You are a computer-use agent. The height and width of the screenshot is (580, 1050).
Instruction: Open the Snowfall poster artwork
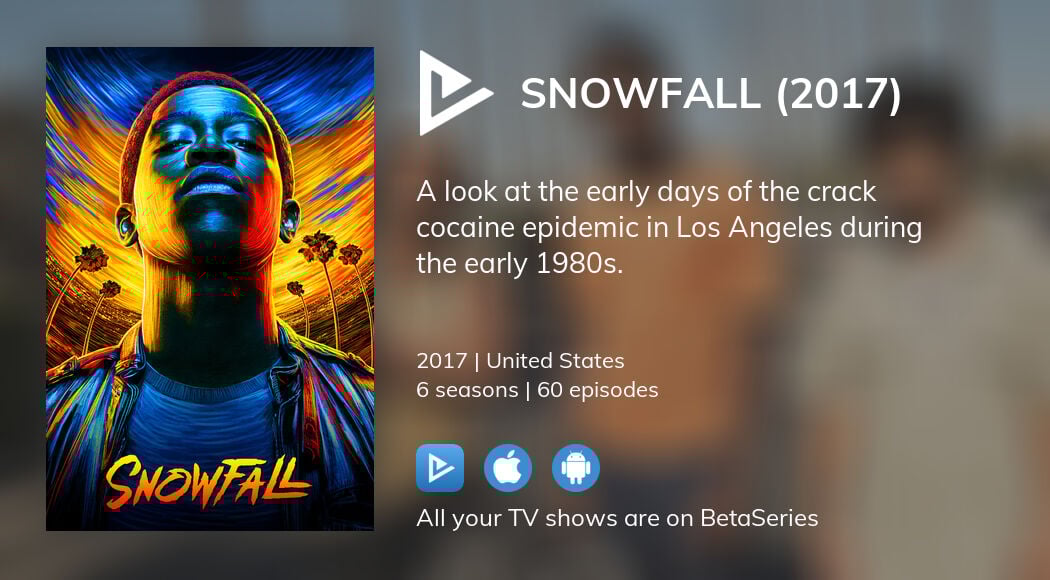(210, 289)
